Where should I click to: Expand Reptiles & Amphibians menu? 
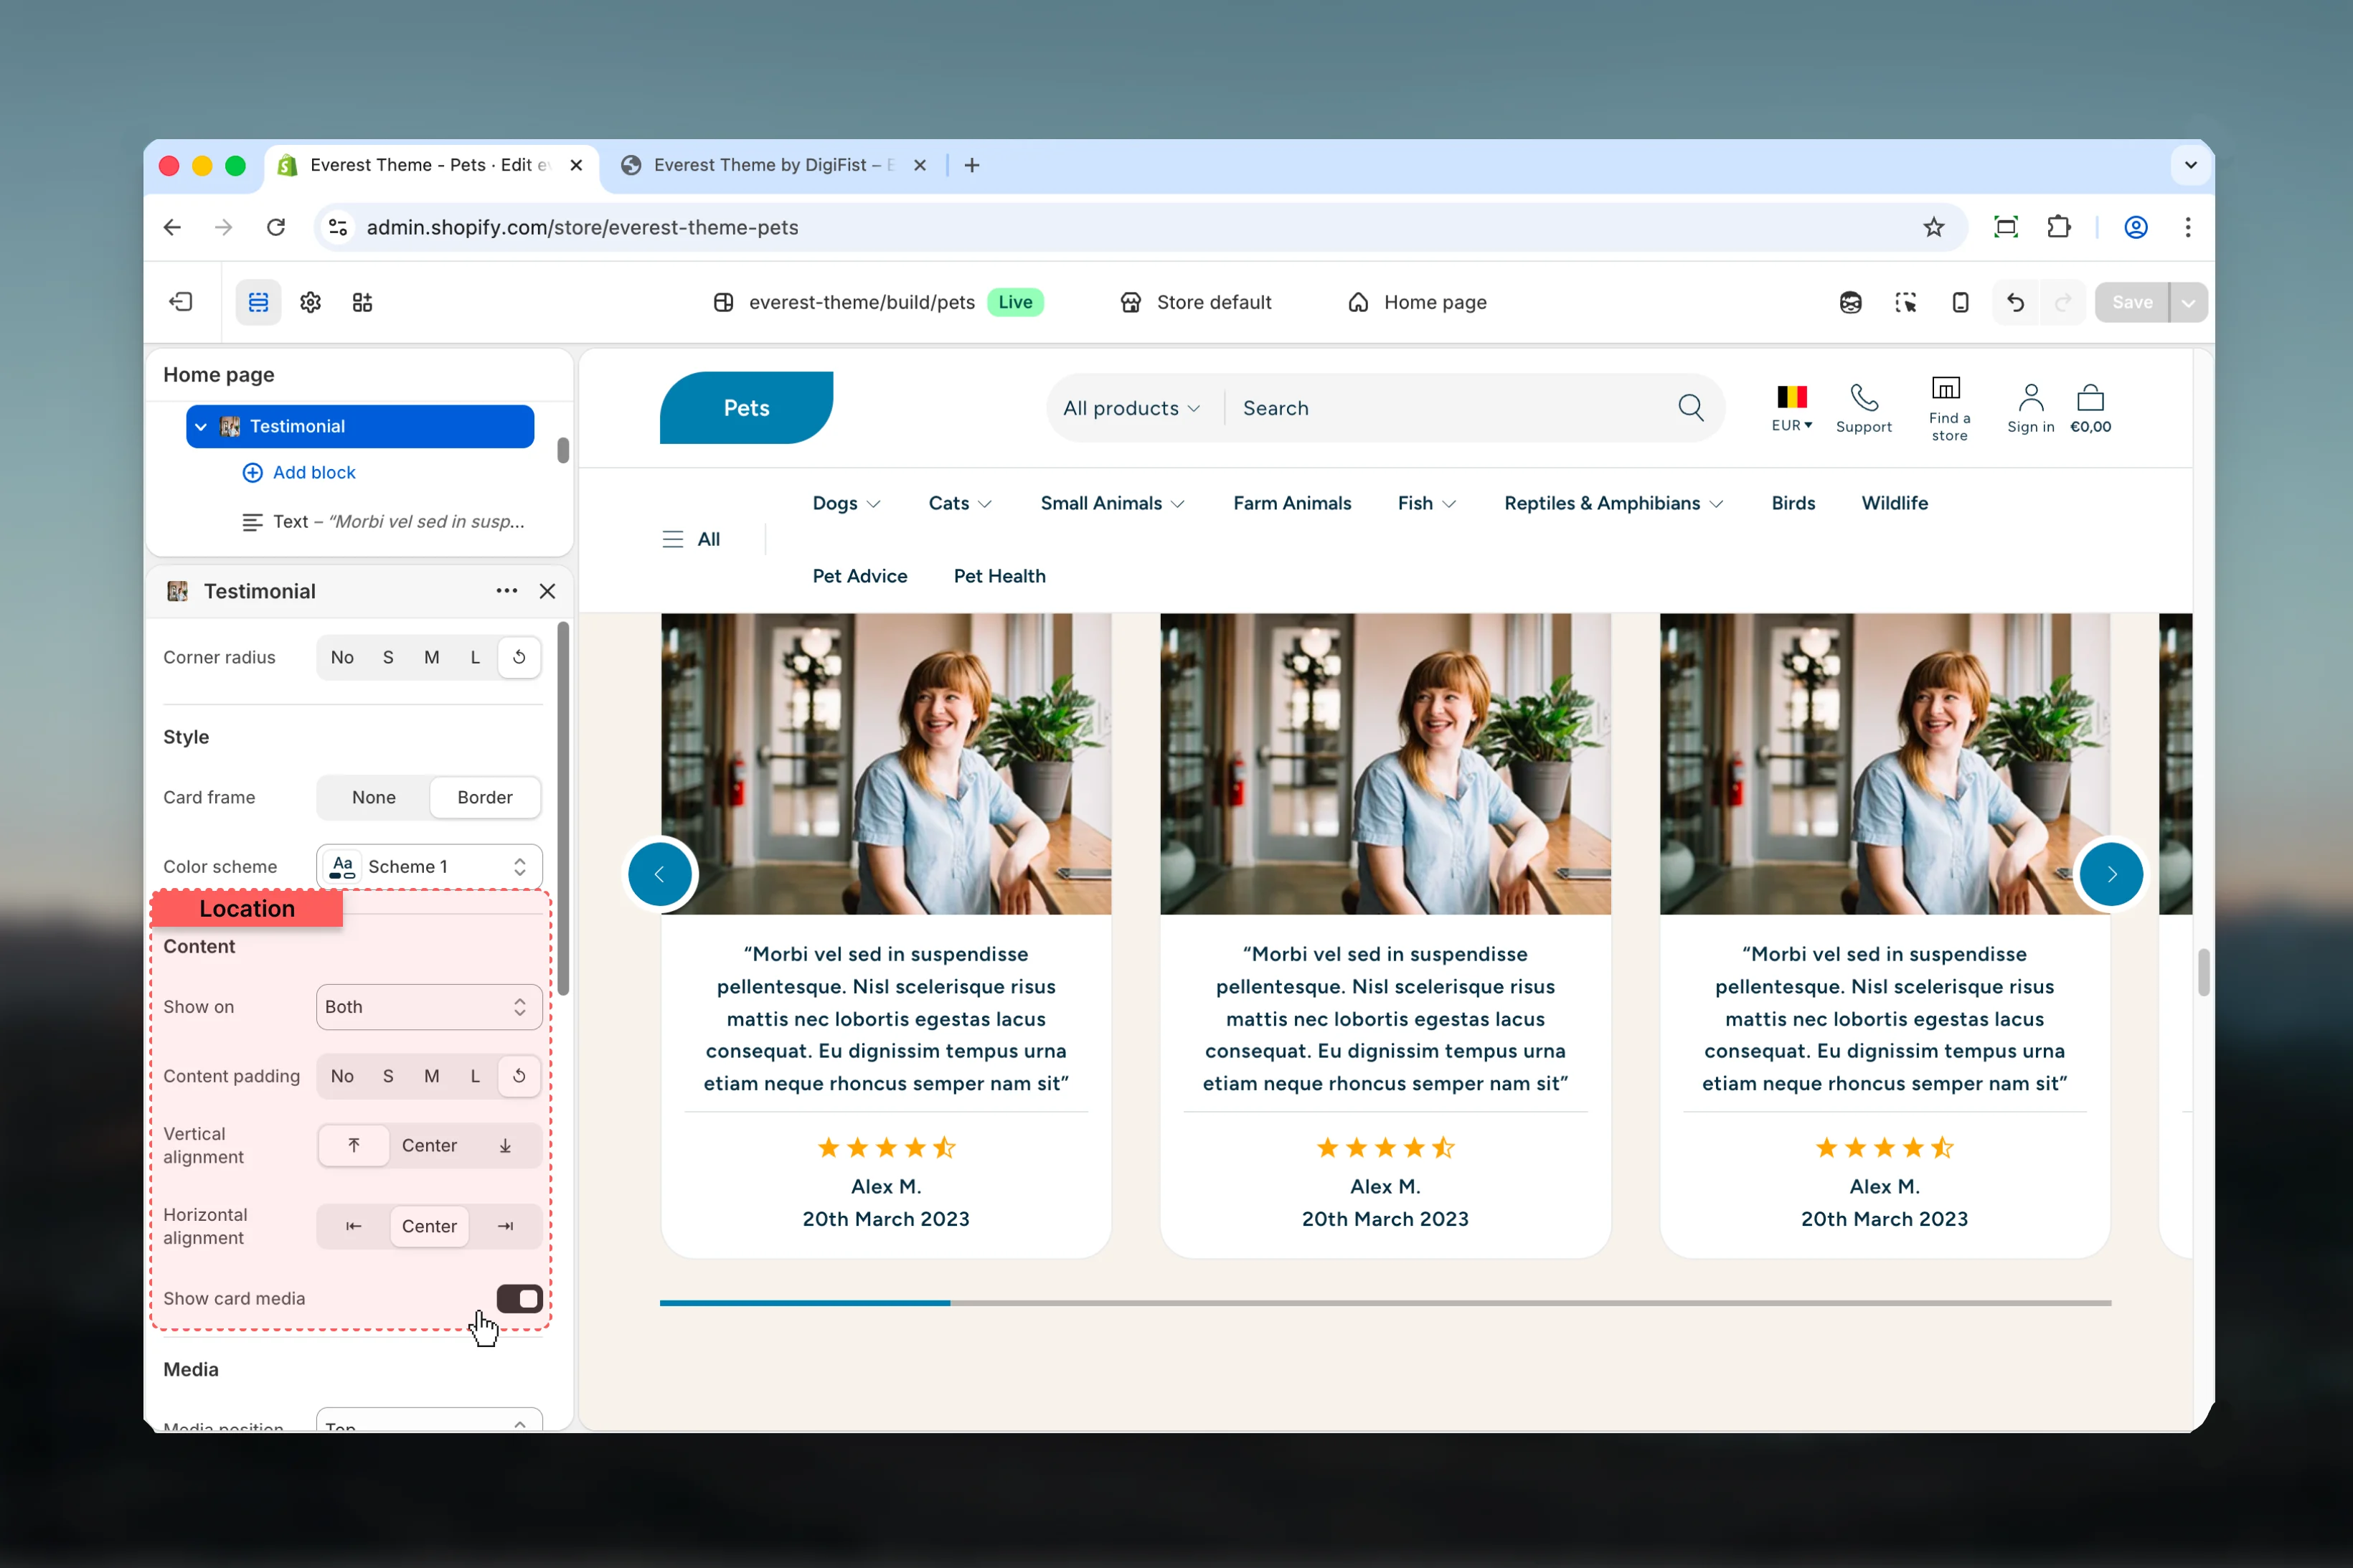point(1613,503)
